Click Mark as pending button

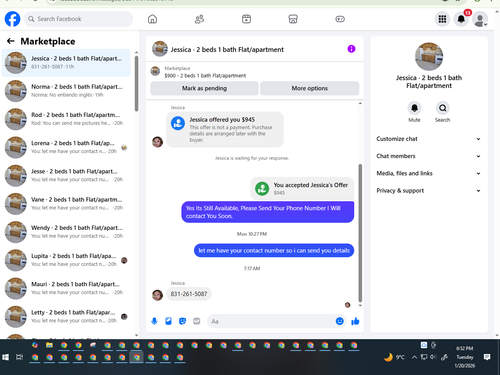(204, 88)
